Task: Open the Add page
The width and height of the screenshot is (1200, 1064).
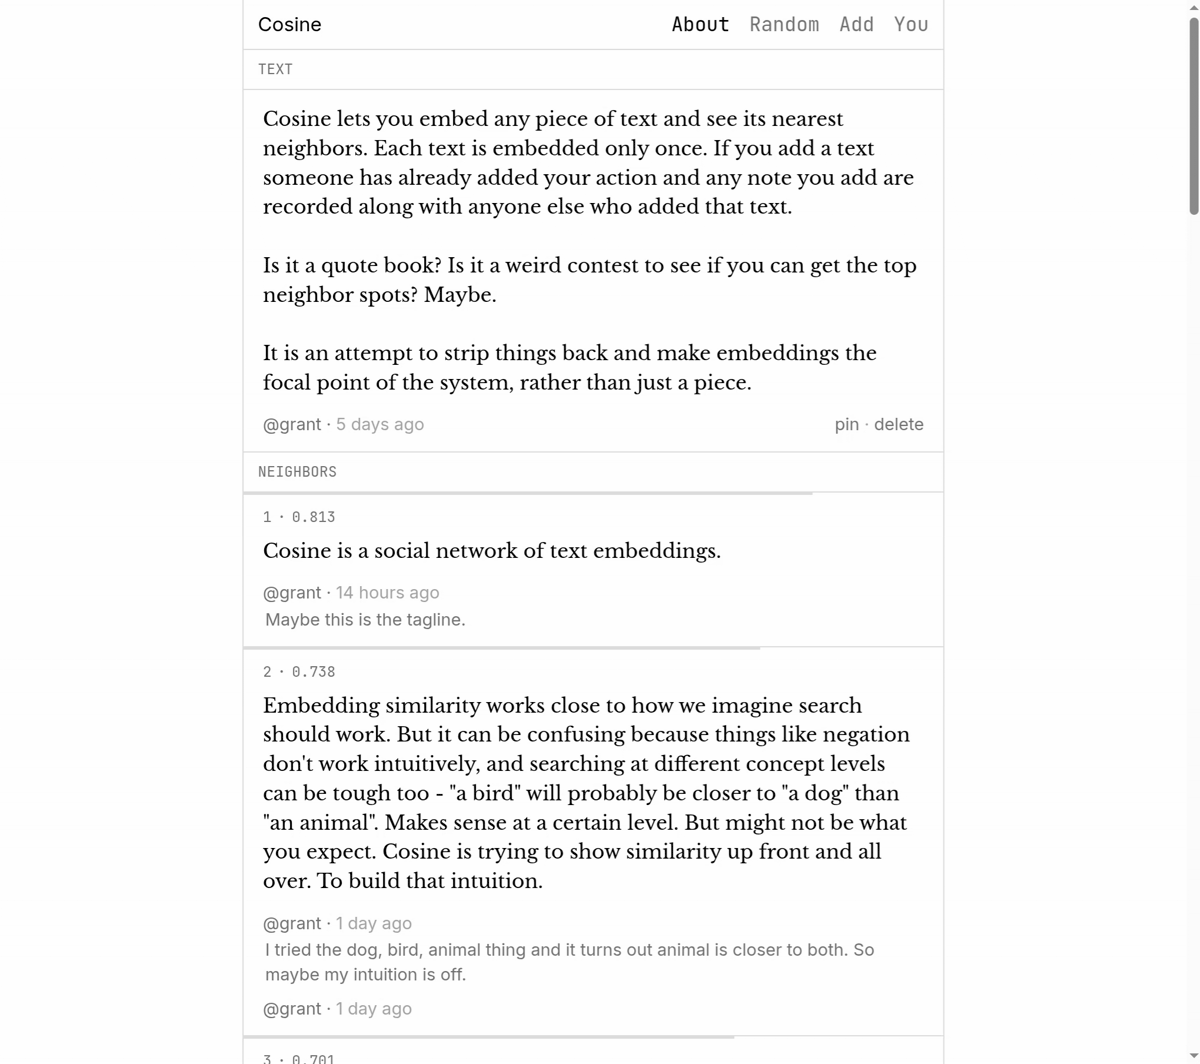Action: [856, 25]
